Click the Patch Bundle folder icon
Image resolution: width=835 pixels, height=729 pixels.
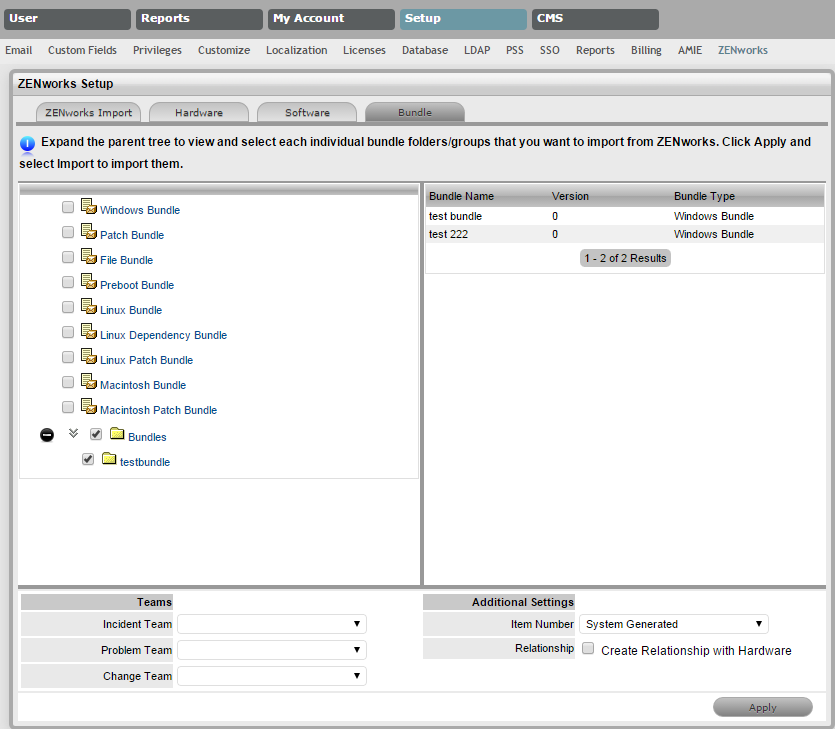[x=88, y=233]
